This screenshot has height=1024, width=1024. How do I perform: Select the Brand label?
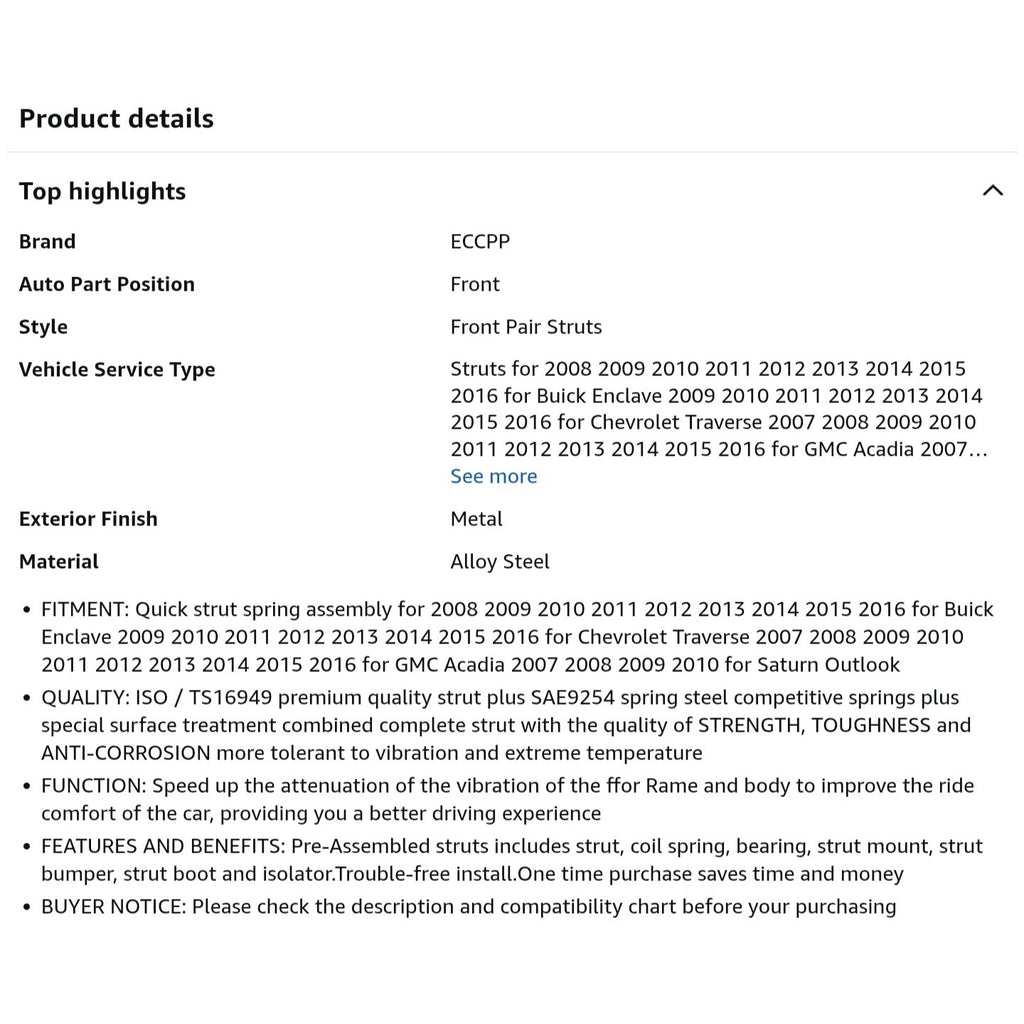(x=47, y=242)
